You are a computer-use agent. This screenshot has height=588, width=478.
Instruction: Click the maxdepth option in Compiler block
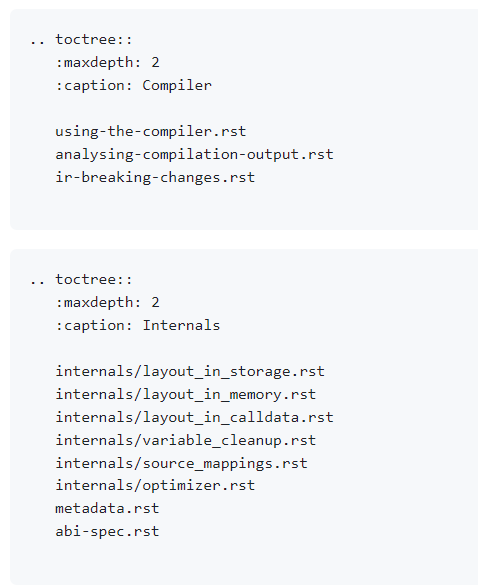[x=108, y=62]
